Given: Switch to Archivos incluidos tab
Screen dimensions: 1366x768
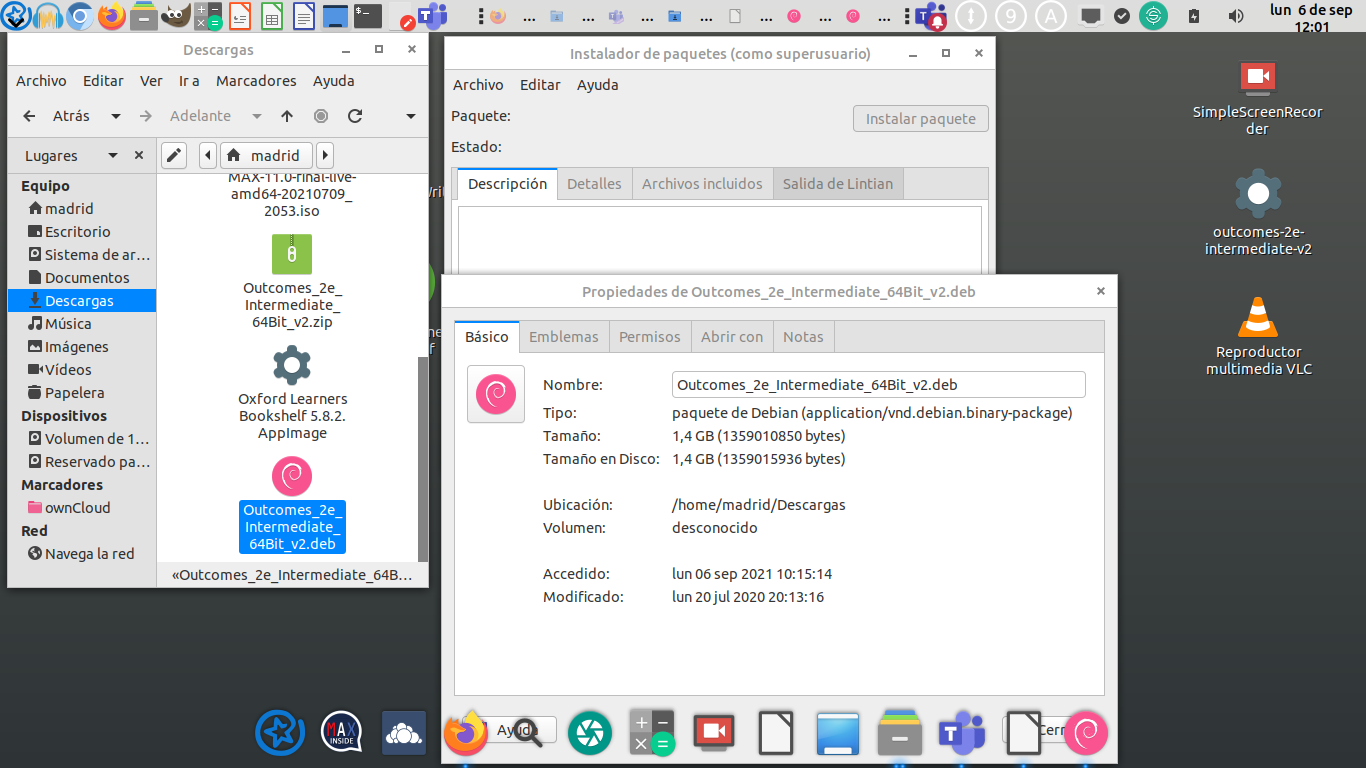Looking at the screenshot, I should click(702, 184).
